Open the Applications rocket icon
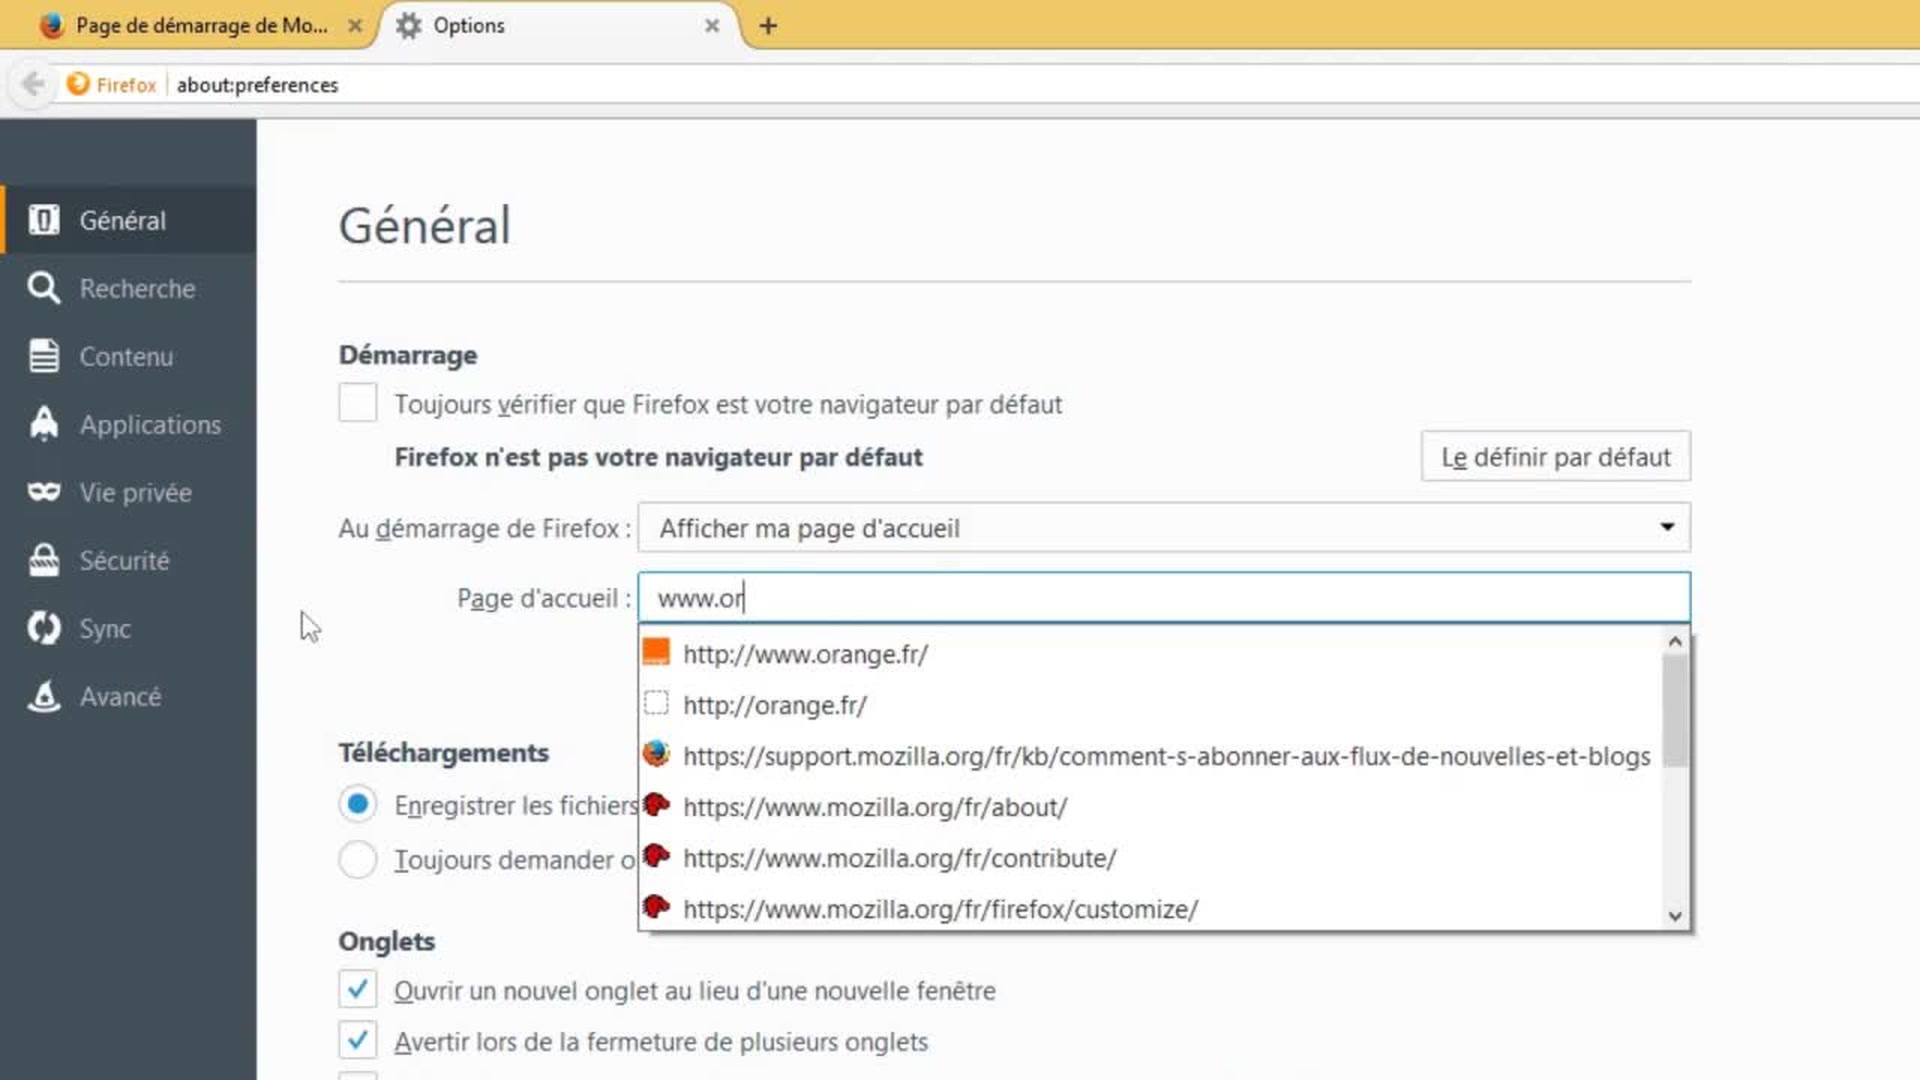 [x=43, y=424]
